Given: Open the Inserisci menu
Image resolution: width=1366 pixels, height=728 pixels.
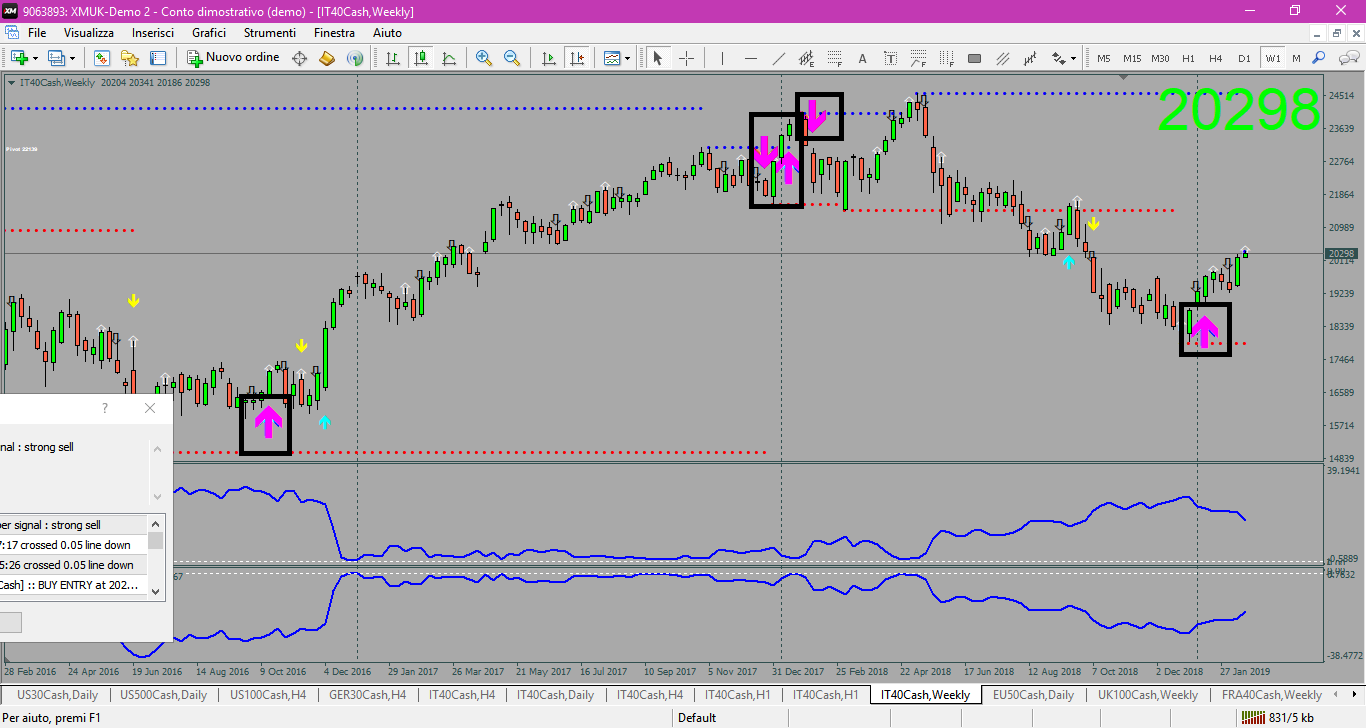Looking at the screenshot, I should click(x=153, y=33).
